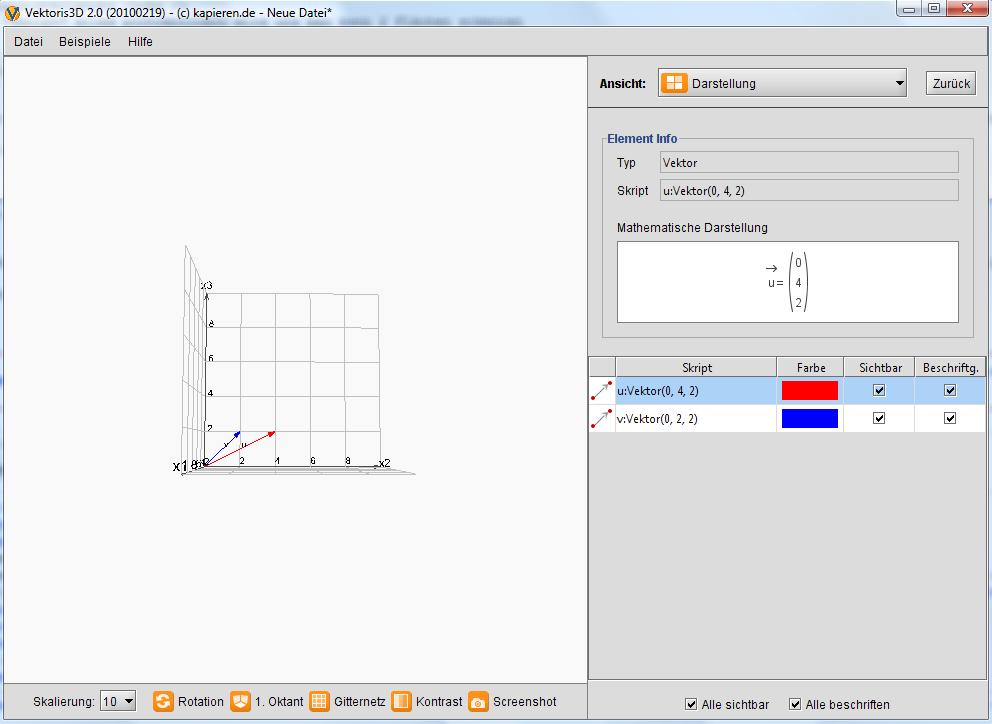Click the vector icon beside u:Vektor row
This screenshot has width=992, height=724.
[601, 391]
